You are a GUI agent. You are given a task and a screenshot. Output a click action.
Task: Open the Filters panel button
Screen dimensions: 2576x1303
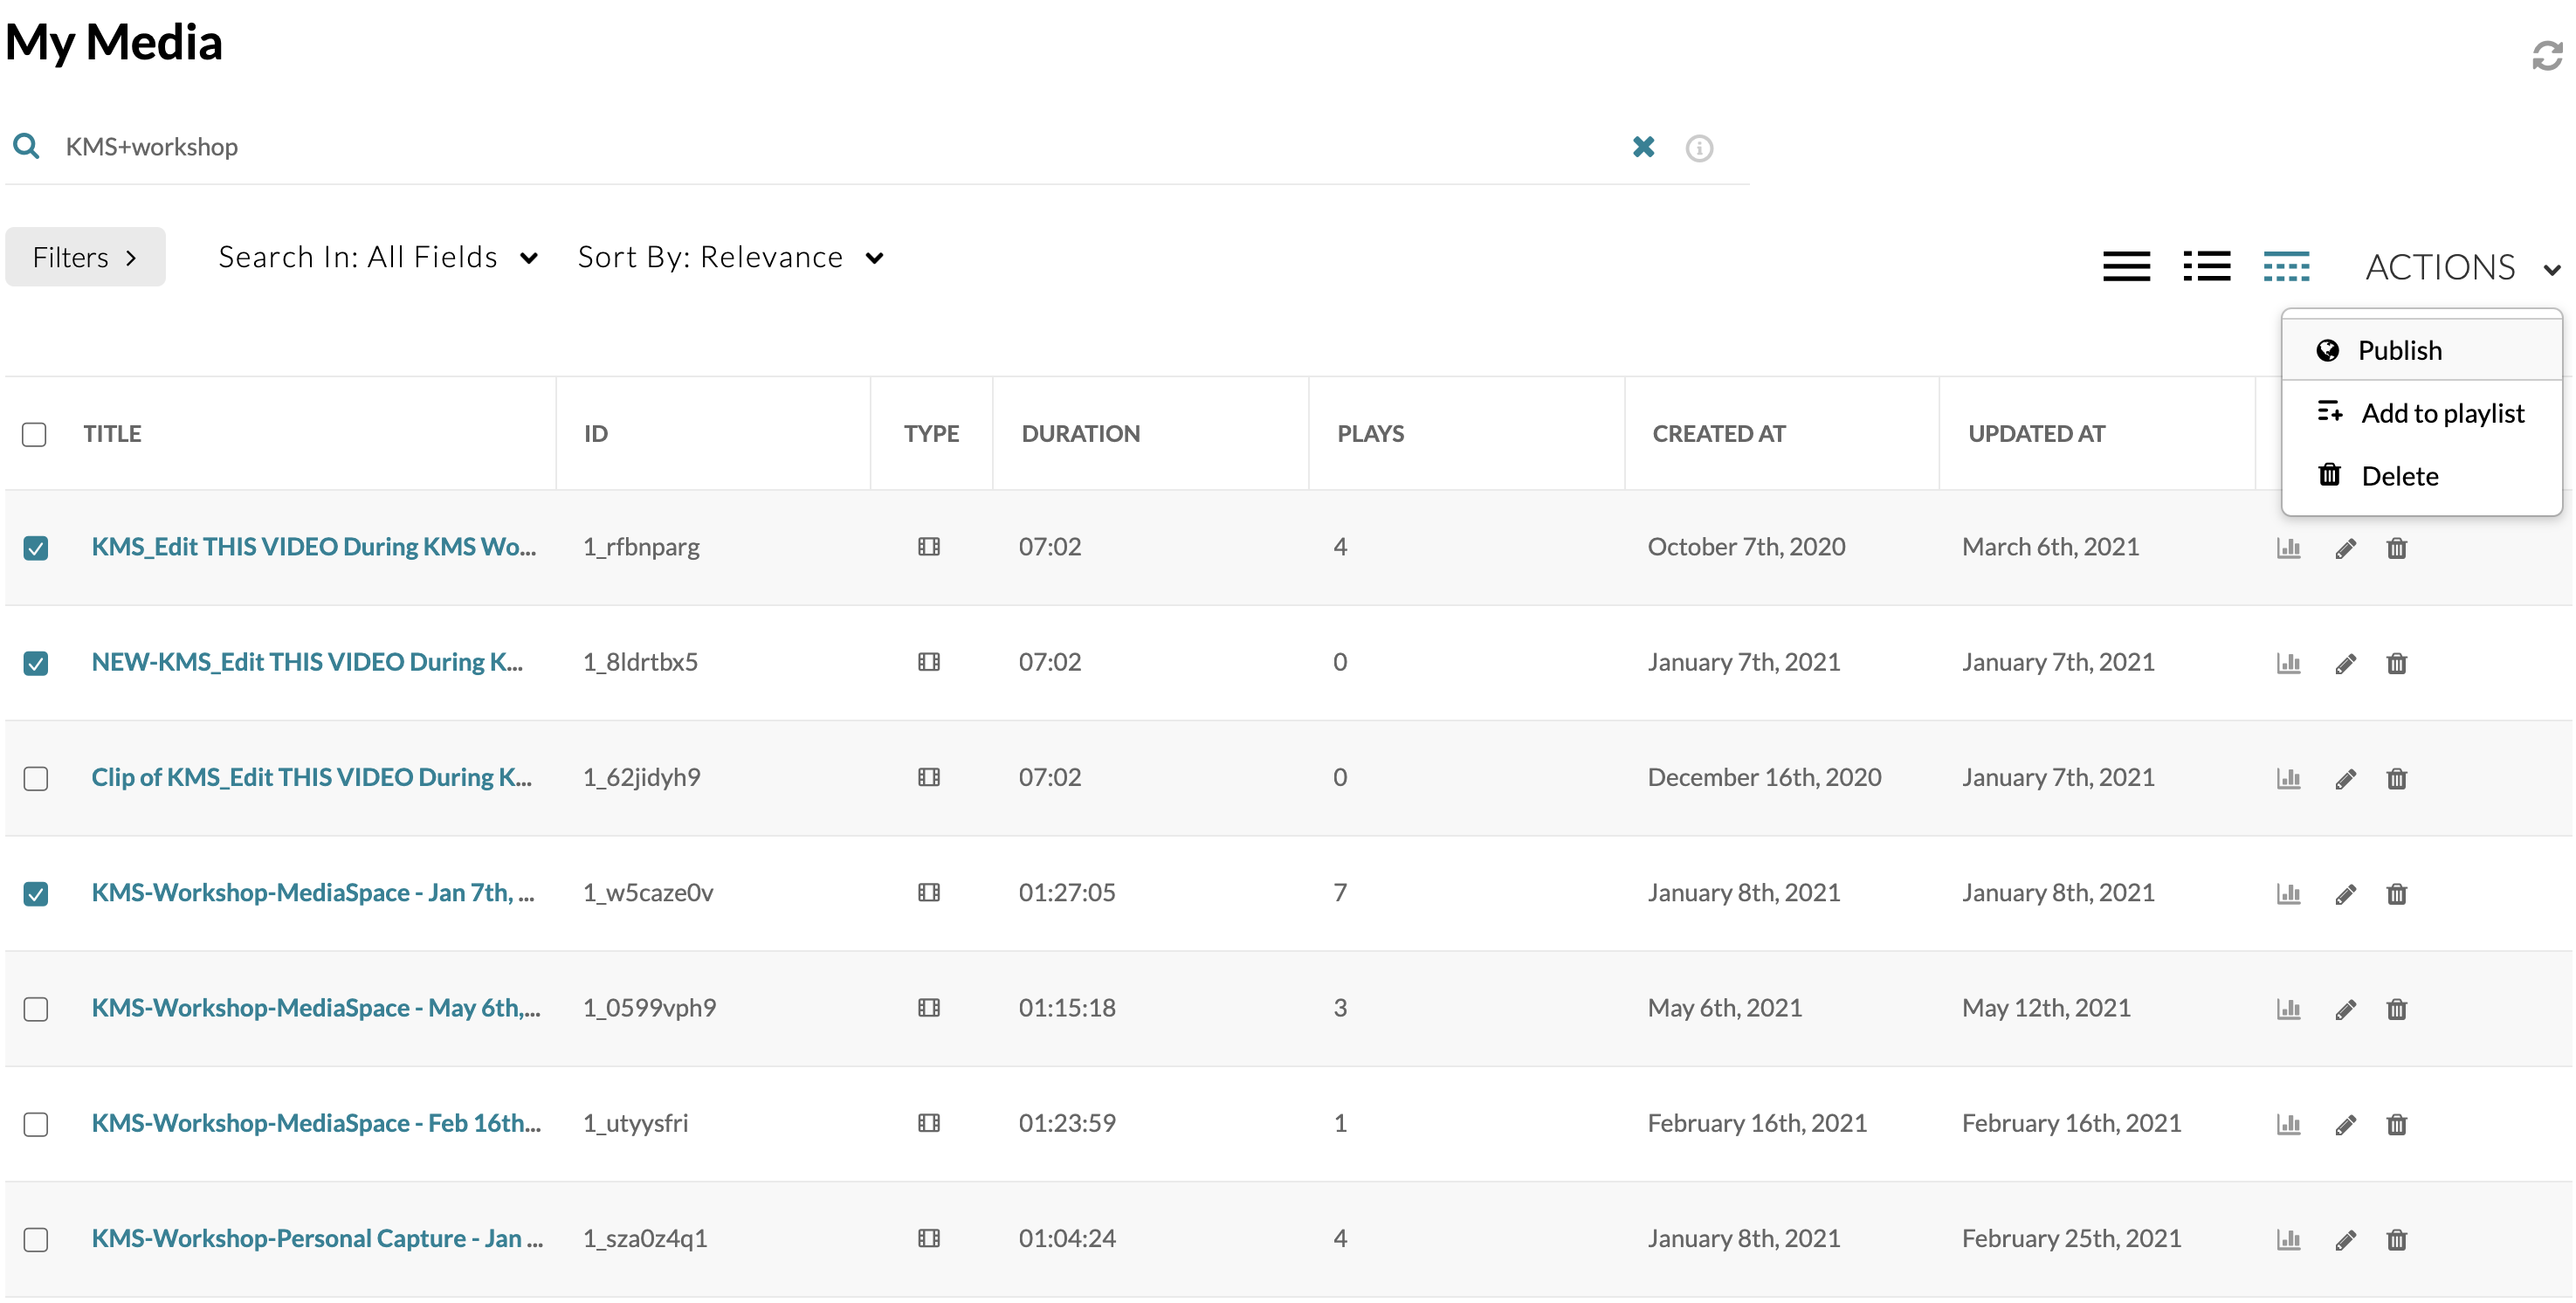coord(85,257)
